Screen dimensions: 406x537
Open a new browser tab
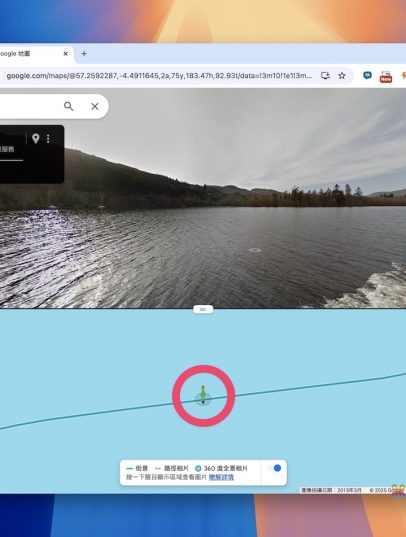coord(84,53)
